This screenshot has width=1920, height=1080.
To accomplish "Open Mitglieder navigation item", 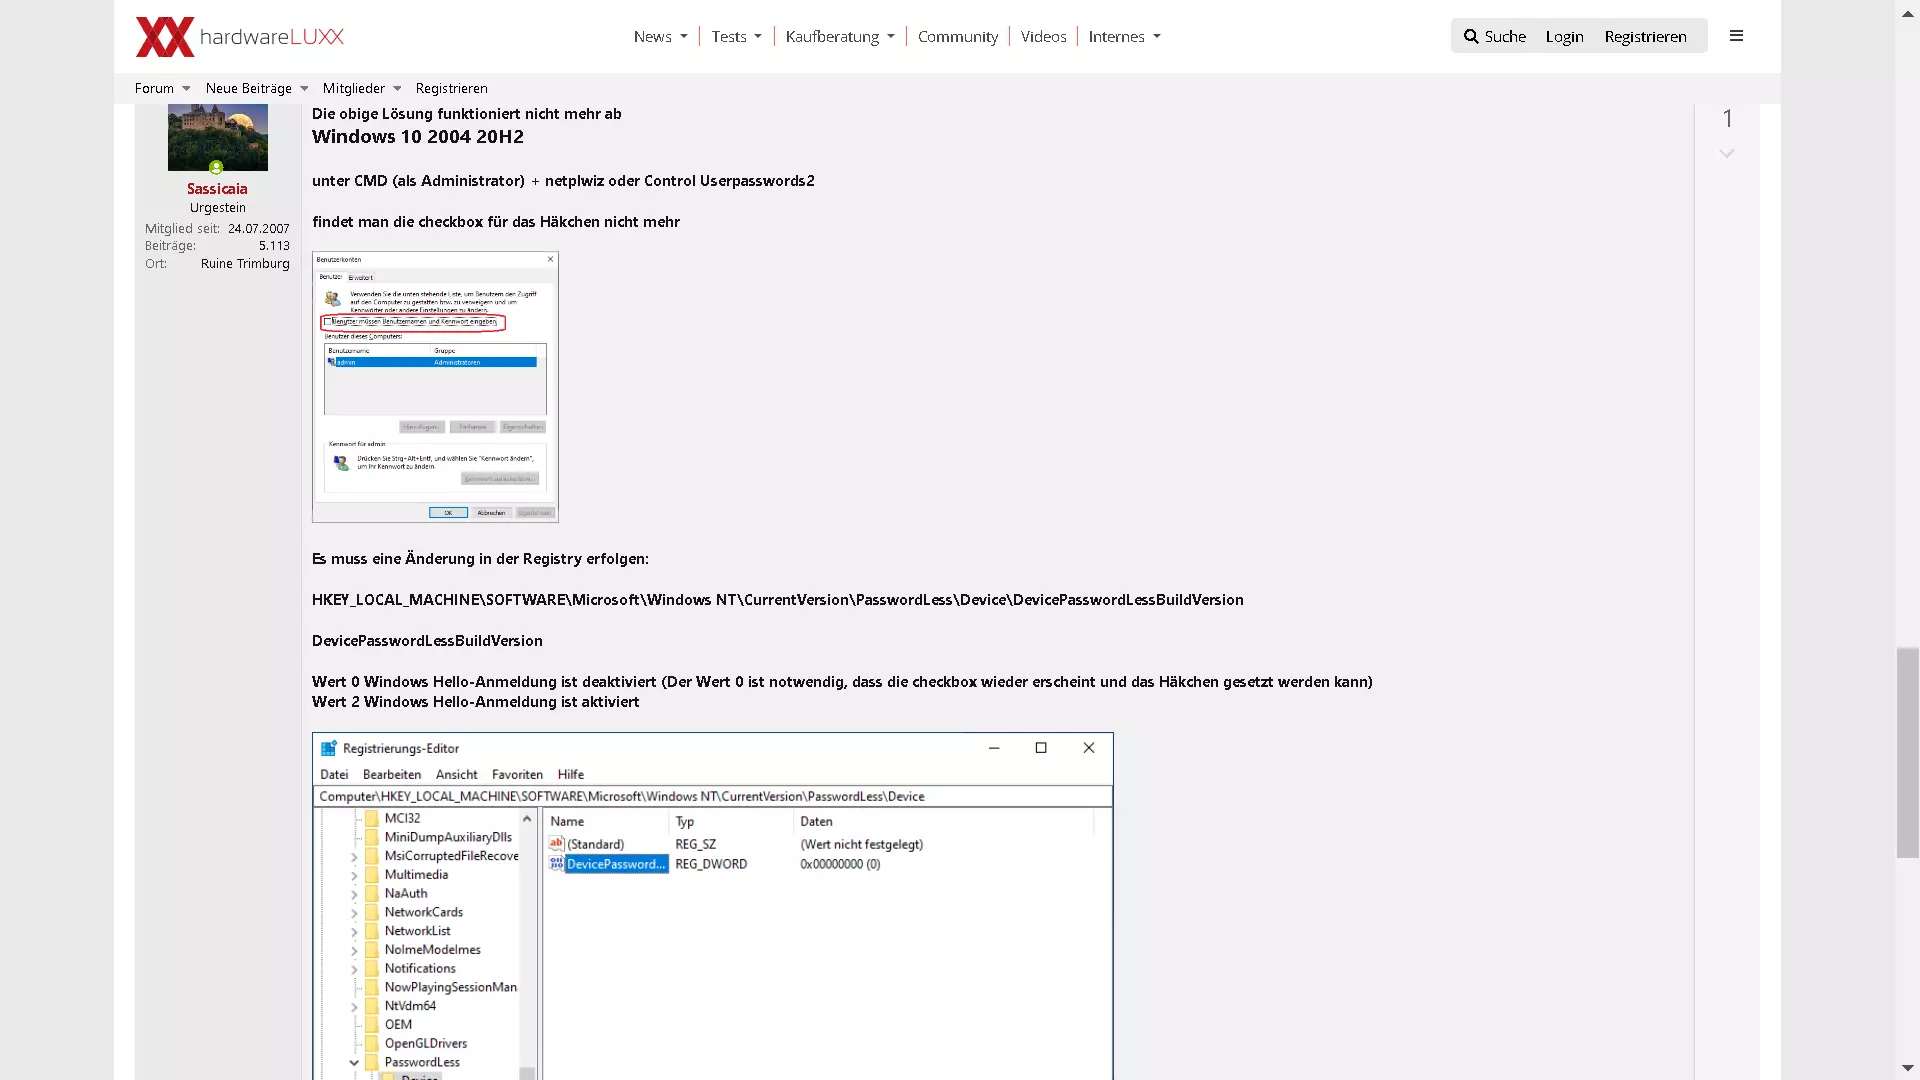I will [354, 89].
